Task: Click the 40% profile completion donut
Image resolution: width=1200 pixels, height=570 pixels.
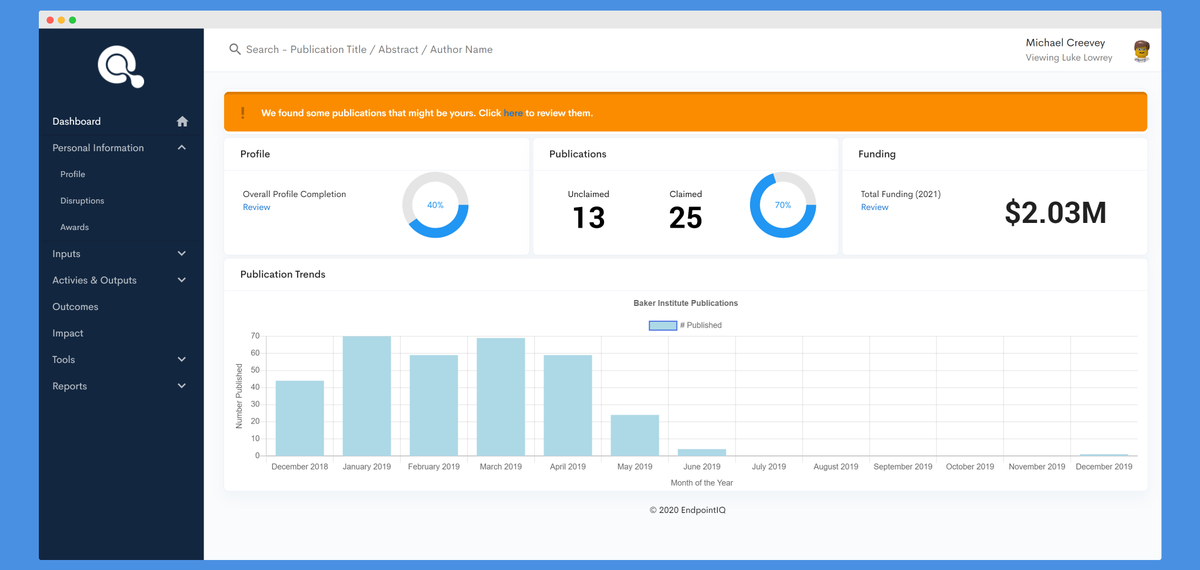Action: point(435,205)
